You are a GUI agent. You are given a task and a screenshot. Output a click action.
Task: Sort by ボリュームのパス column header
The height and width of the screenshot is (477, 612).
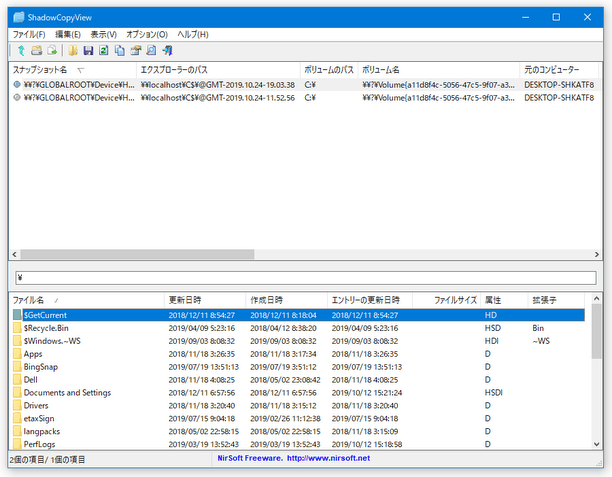point(329,70)
